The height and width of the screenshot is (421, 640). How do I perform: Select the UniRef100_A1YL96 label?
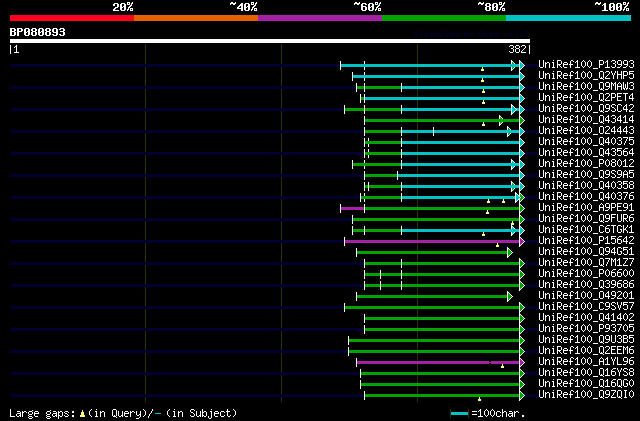point(586,362)
